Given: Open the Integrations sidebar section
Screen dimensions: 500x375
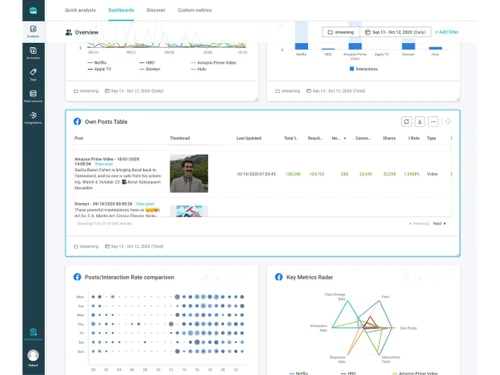Looking at the screenshot, I should tap(33, 118).
